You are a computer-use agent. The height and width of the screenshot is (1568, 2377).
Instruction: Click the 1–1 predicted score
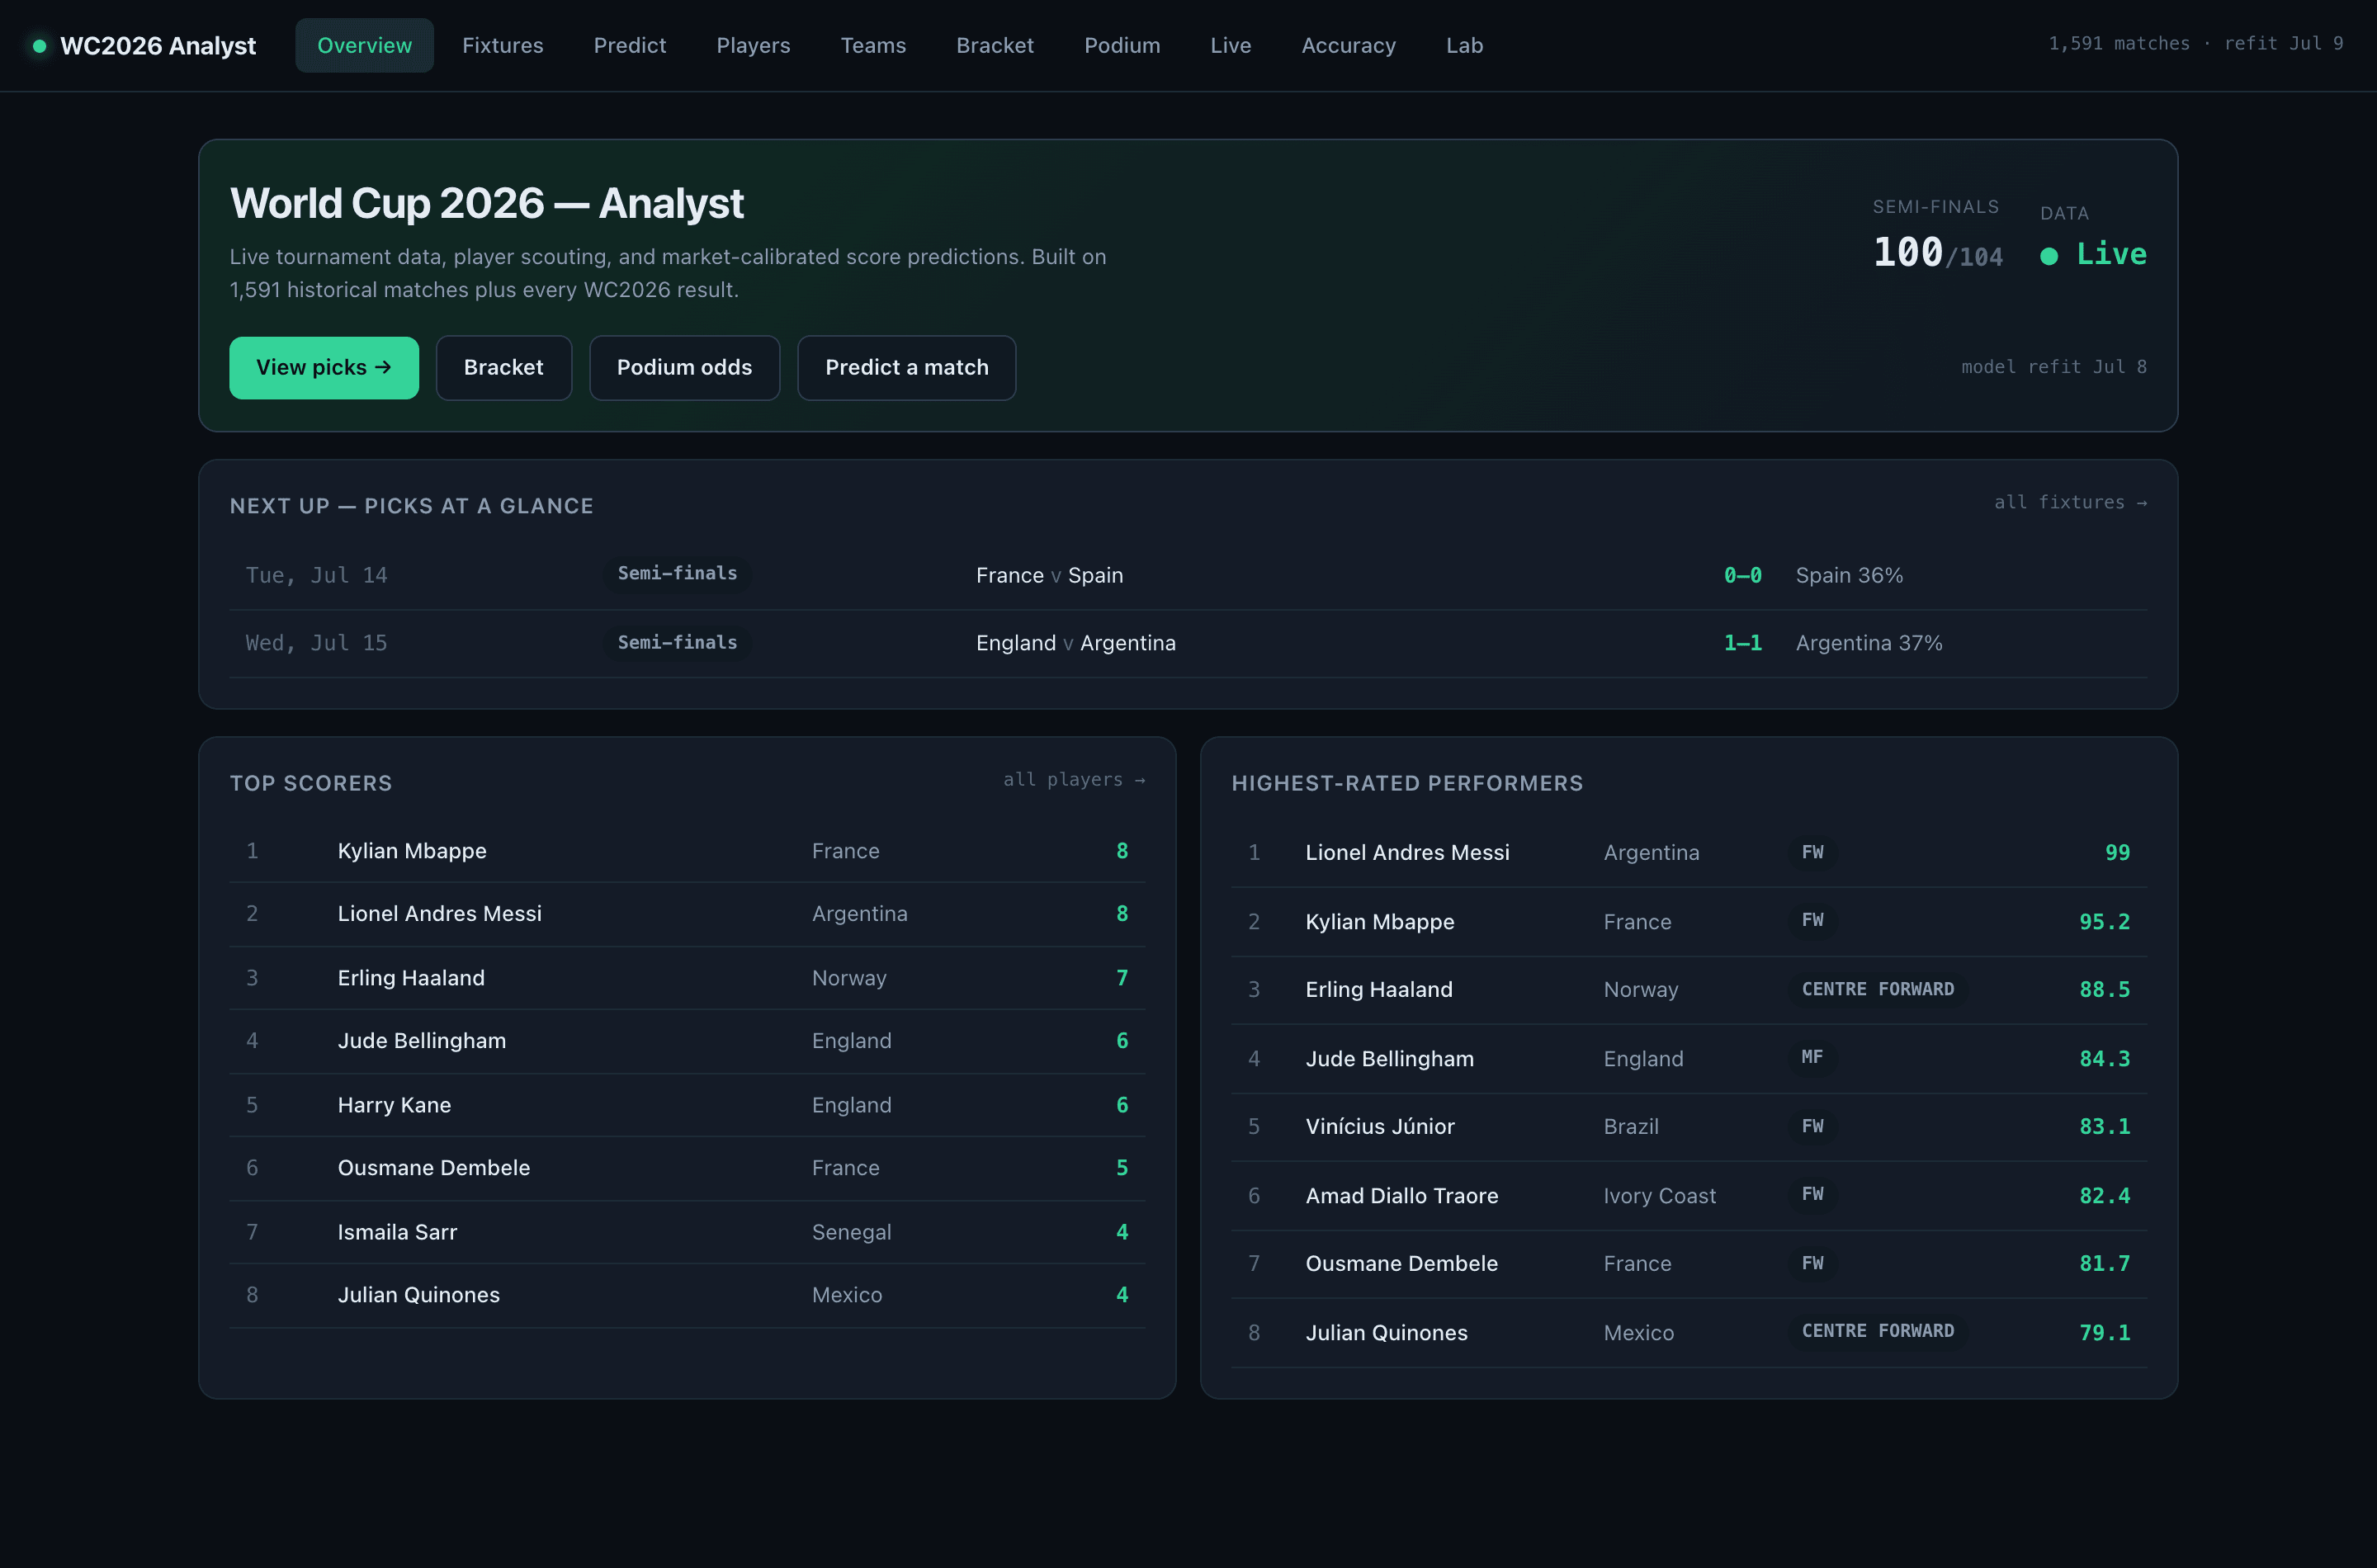click(x=1742, y=643)
